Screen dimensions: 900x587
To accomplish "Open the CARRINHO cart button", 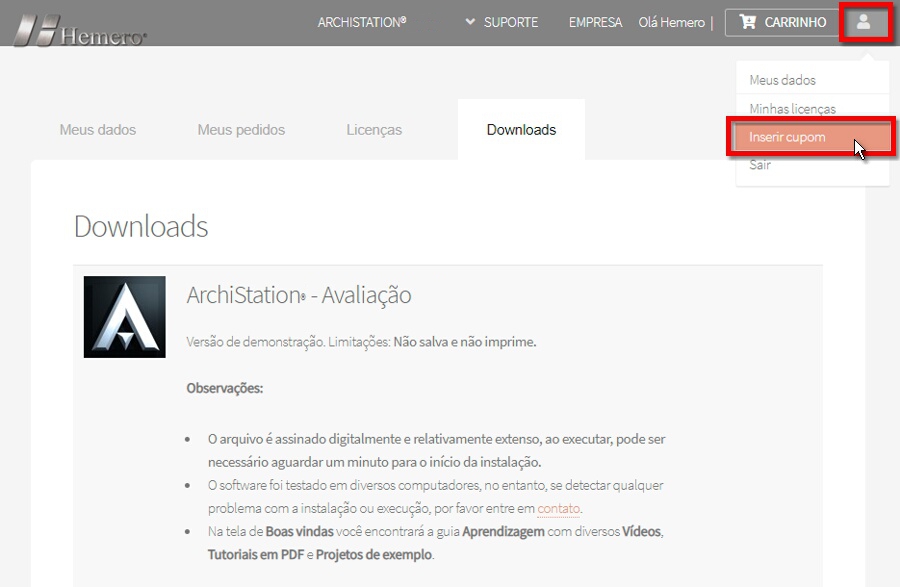I will coord(783,22).
